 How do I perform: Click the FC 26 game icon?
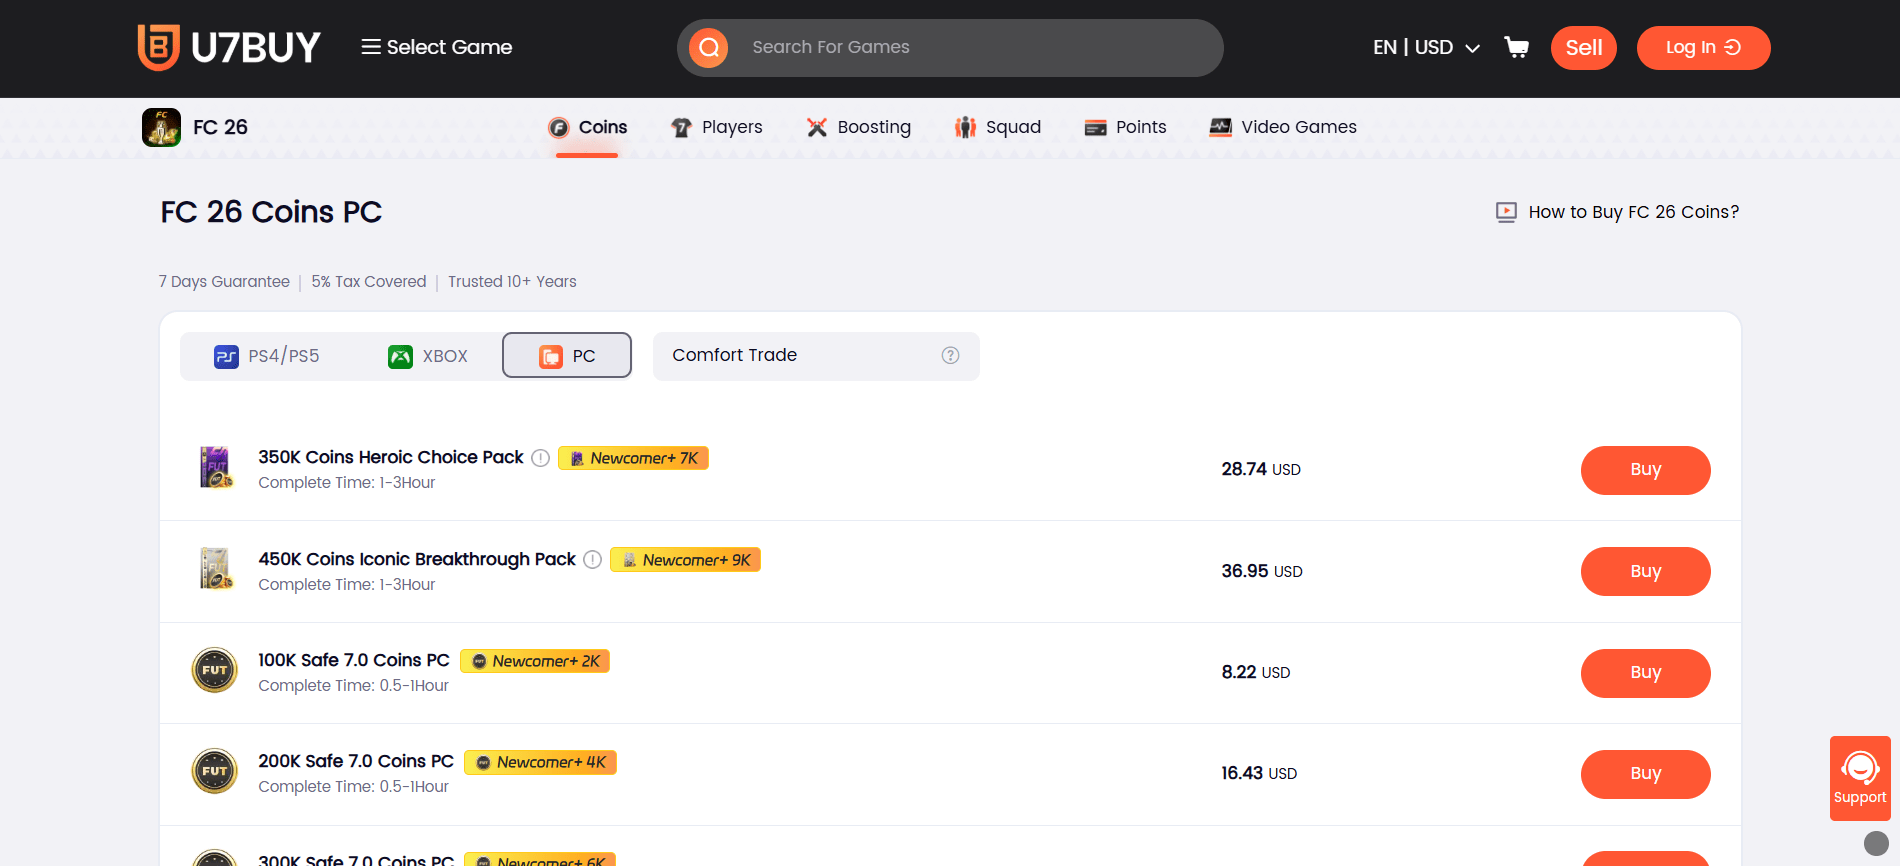[161, 127]
